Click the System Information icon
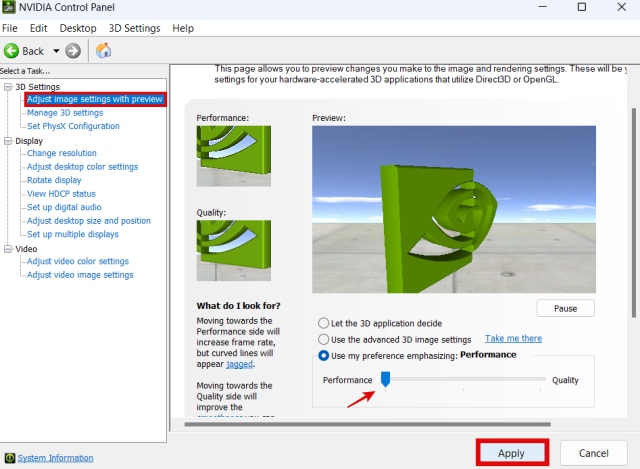The image size is (640, 469). coord(10,458)
